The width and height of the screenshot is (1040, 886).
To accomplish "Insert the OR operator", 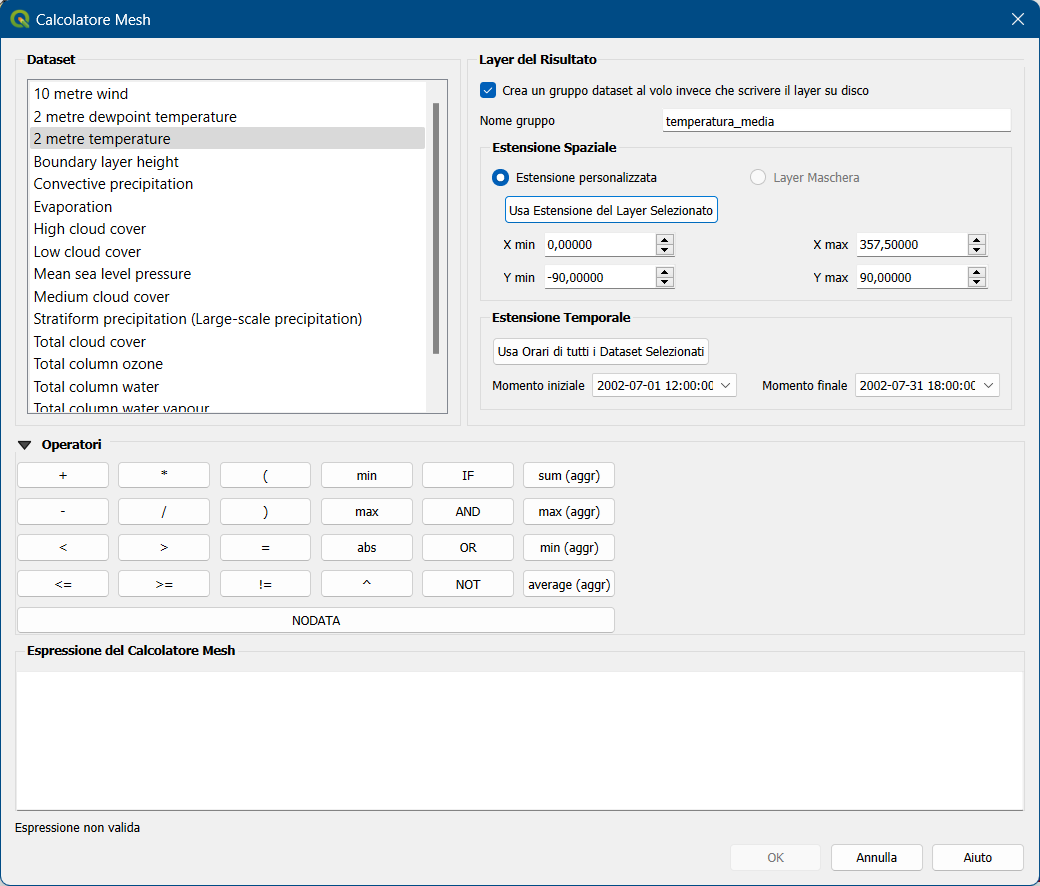I will tap(468, 548).
